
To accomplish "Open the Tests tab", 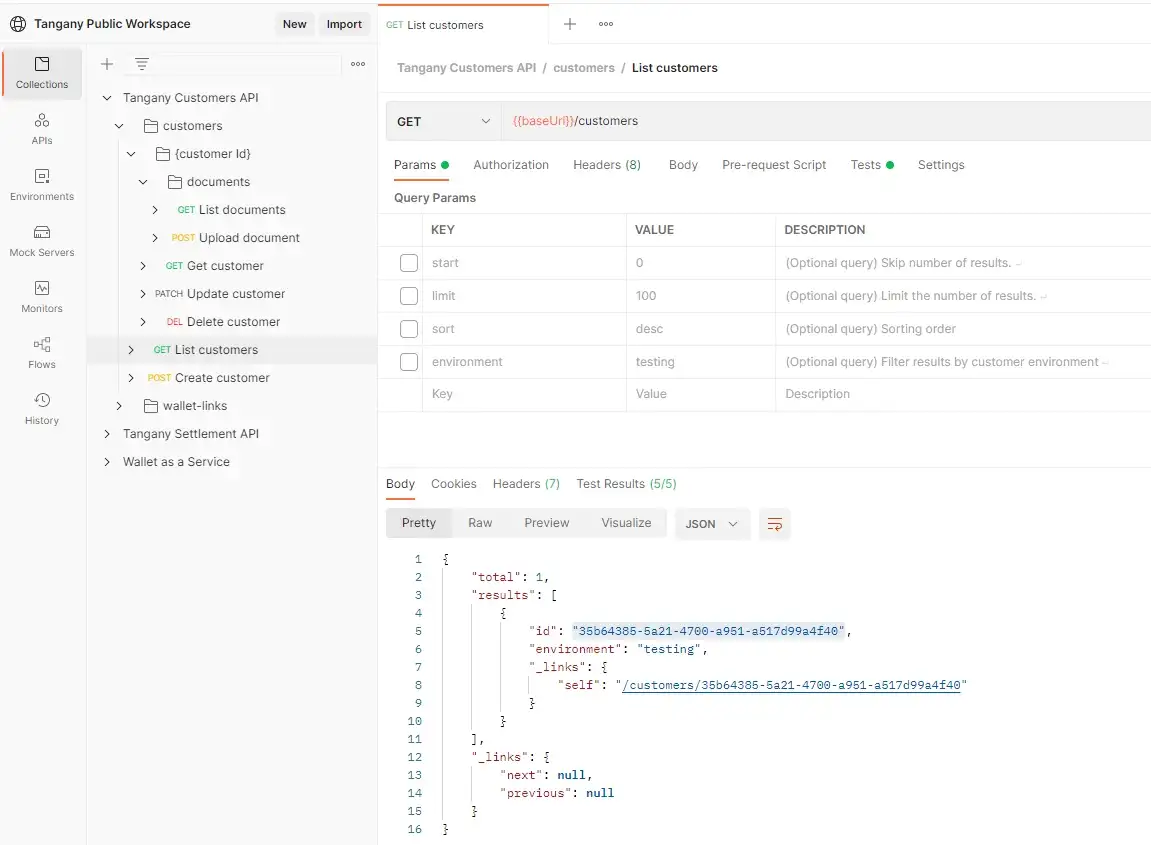I will tap(872, 165).
